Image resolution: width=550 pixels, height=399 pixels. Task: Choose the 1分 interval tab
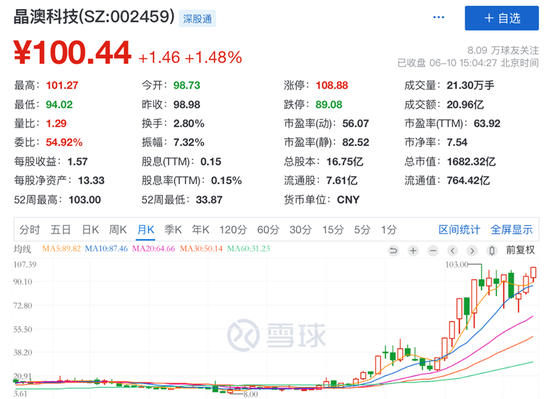coord(389,230)
